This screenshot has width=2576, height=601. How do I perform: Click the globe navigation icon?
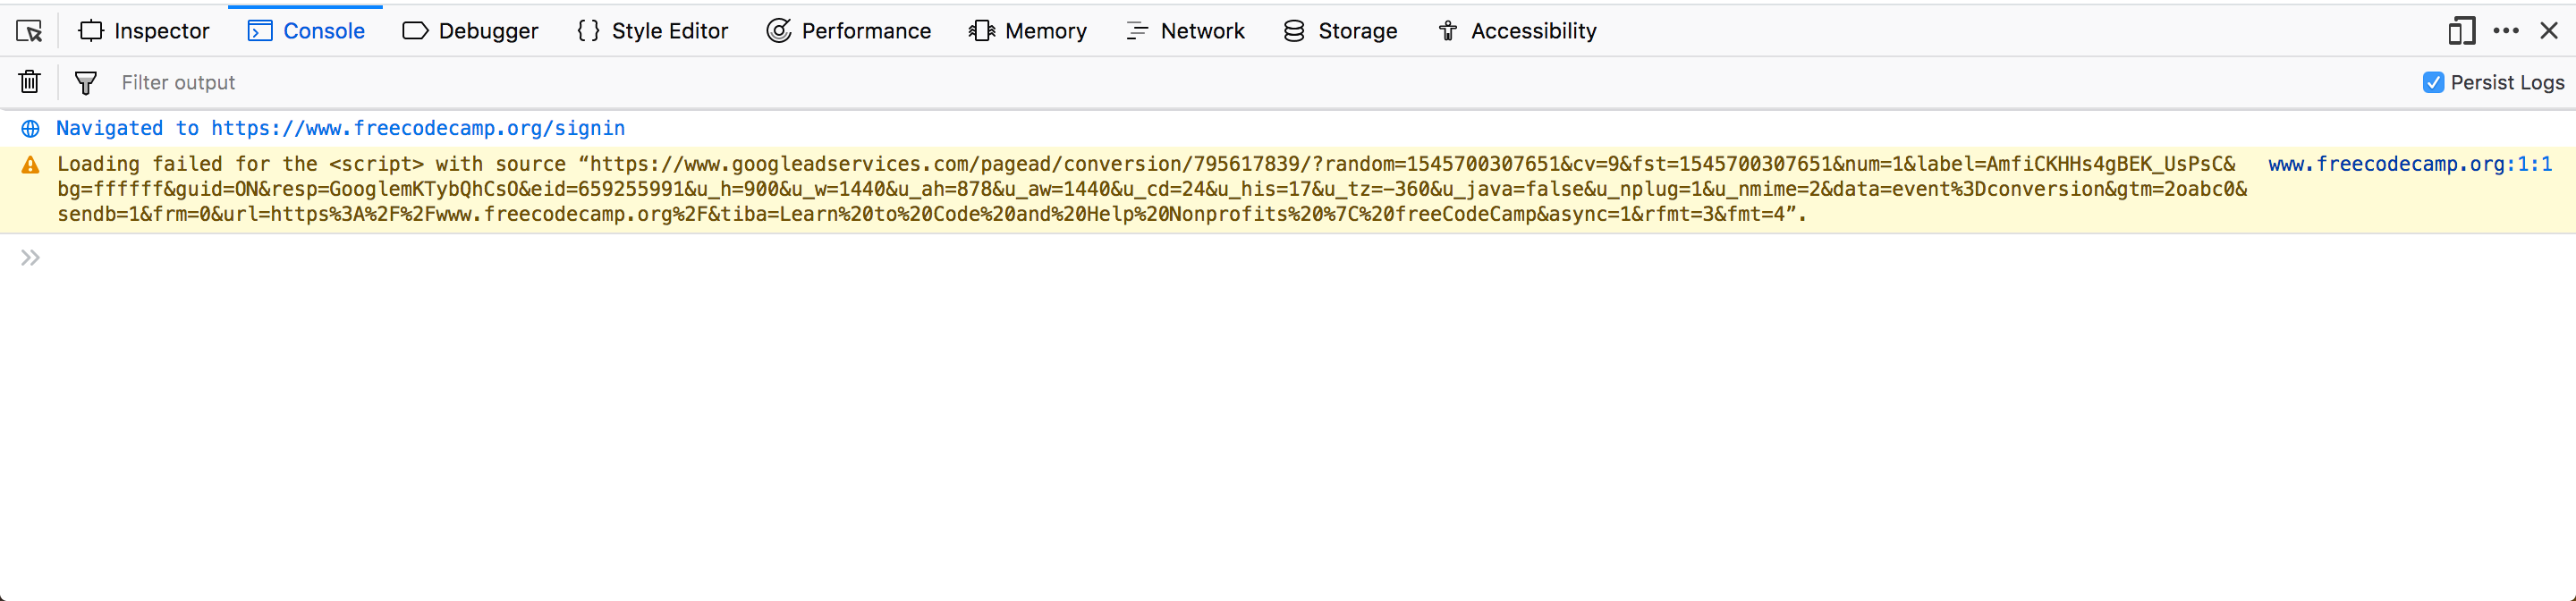tap(31, 129)
